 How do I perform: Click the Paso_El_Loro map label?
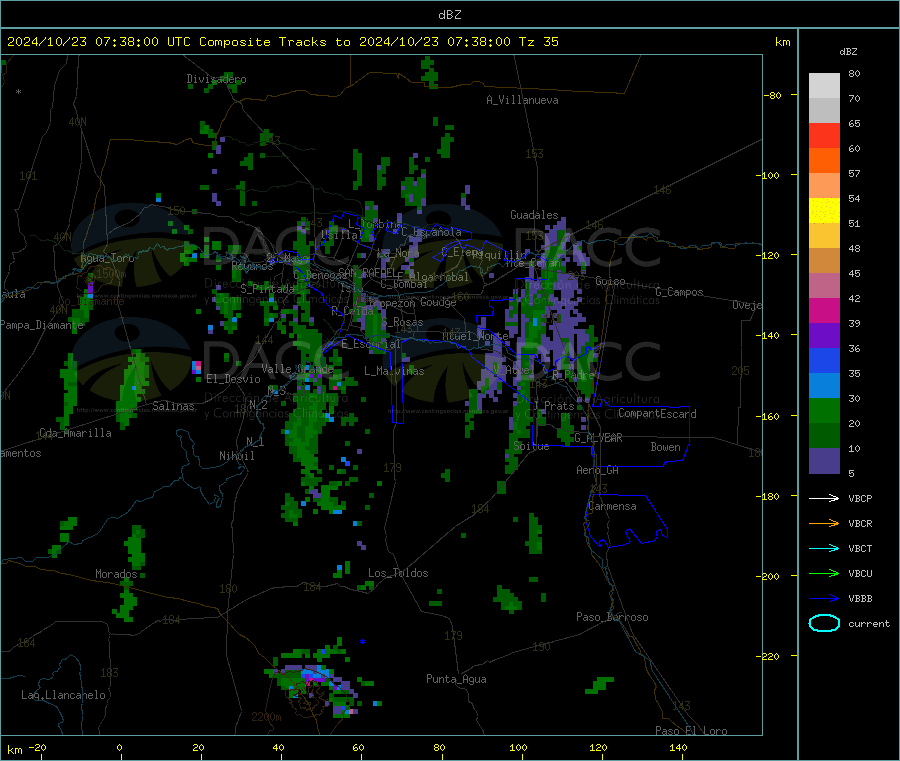pos(692,731)
